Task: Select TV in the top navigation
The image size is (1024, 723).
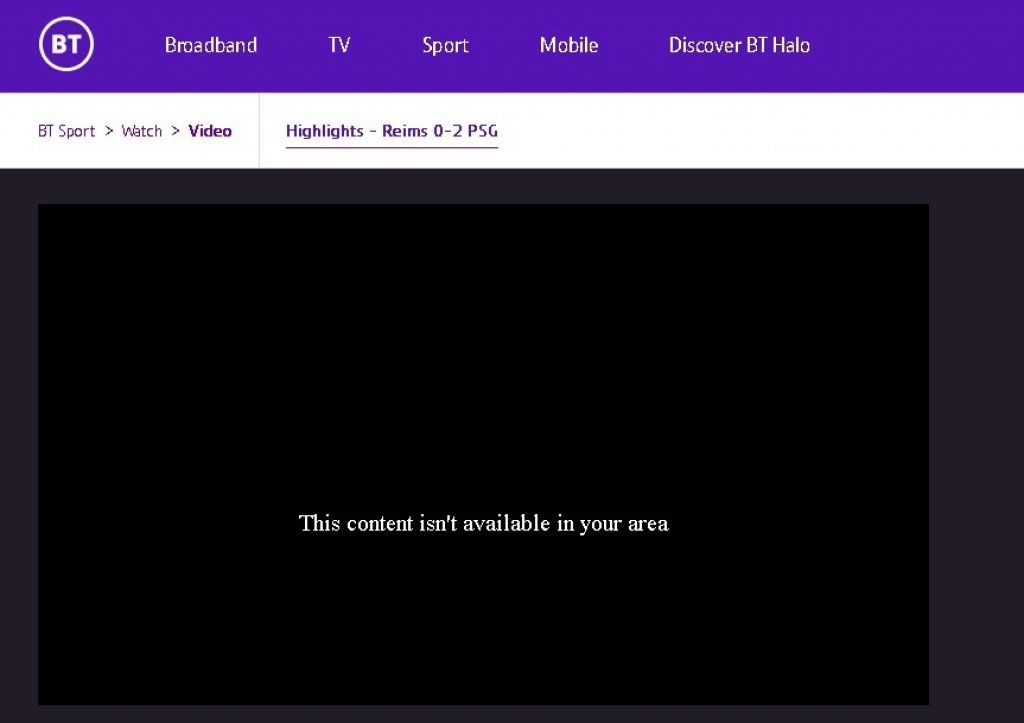Action: point(339,45)
